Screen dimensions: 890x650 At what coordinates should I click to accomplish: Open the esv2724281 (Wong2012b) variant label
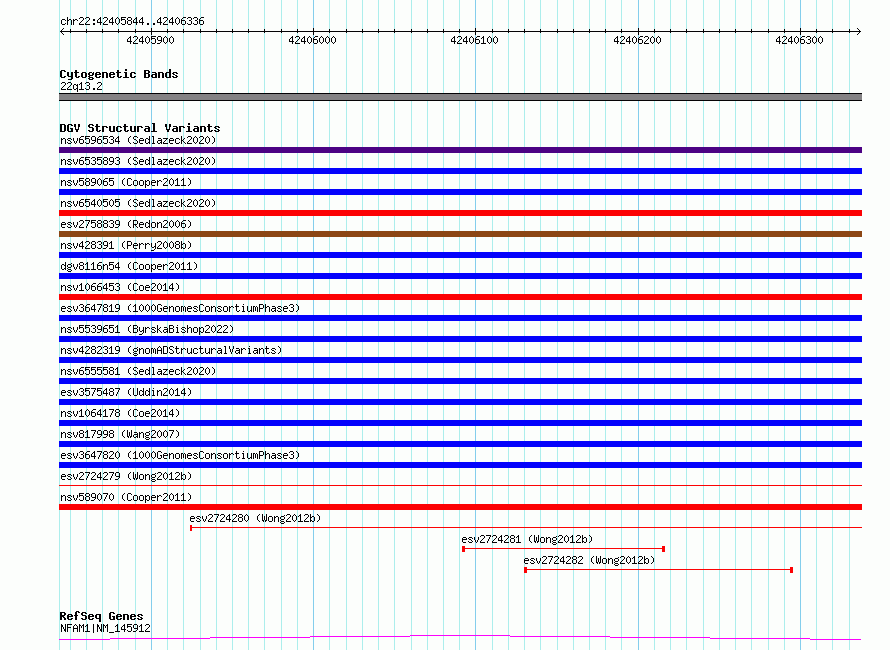point(527,539)
